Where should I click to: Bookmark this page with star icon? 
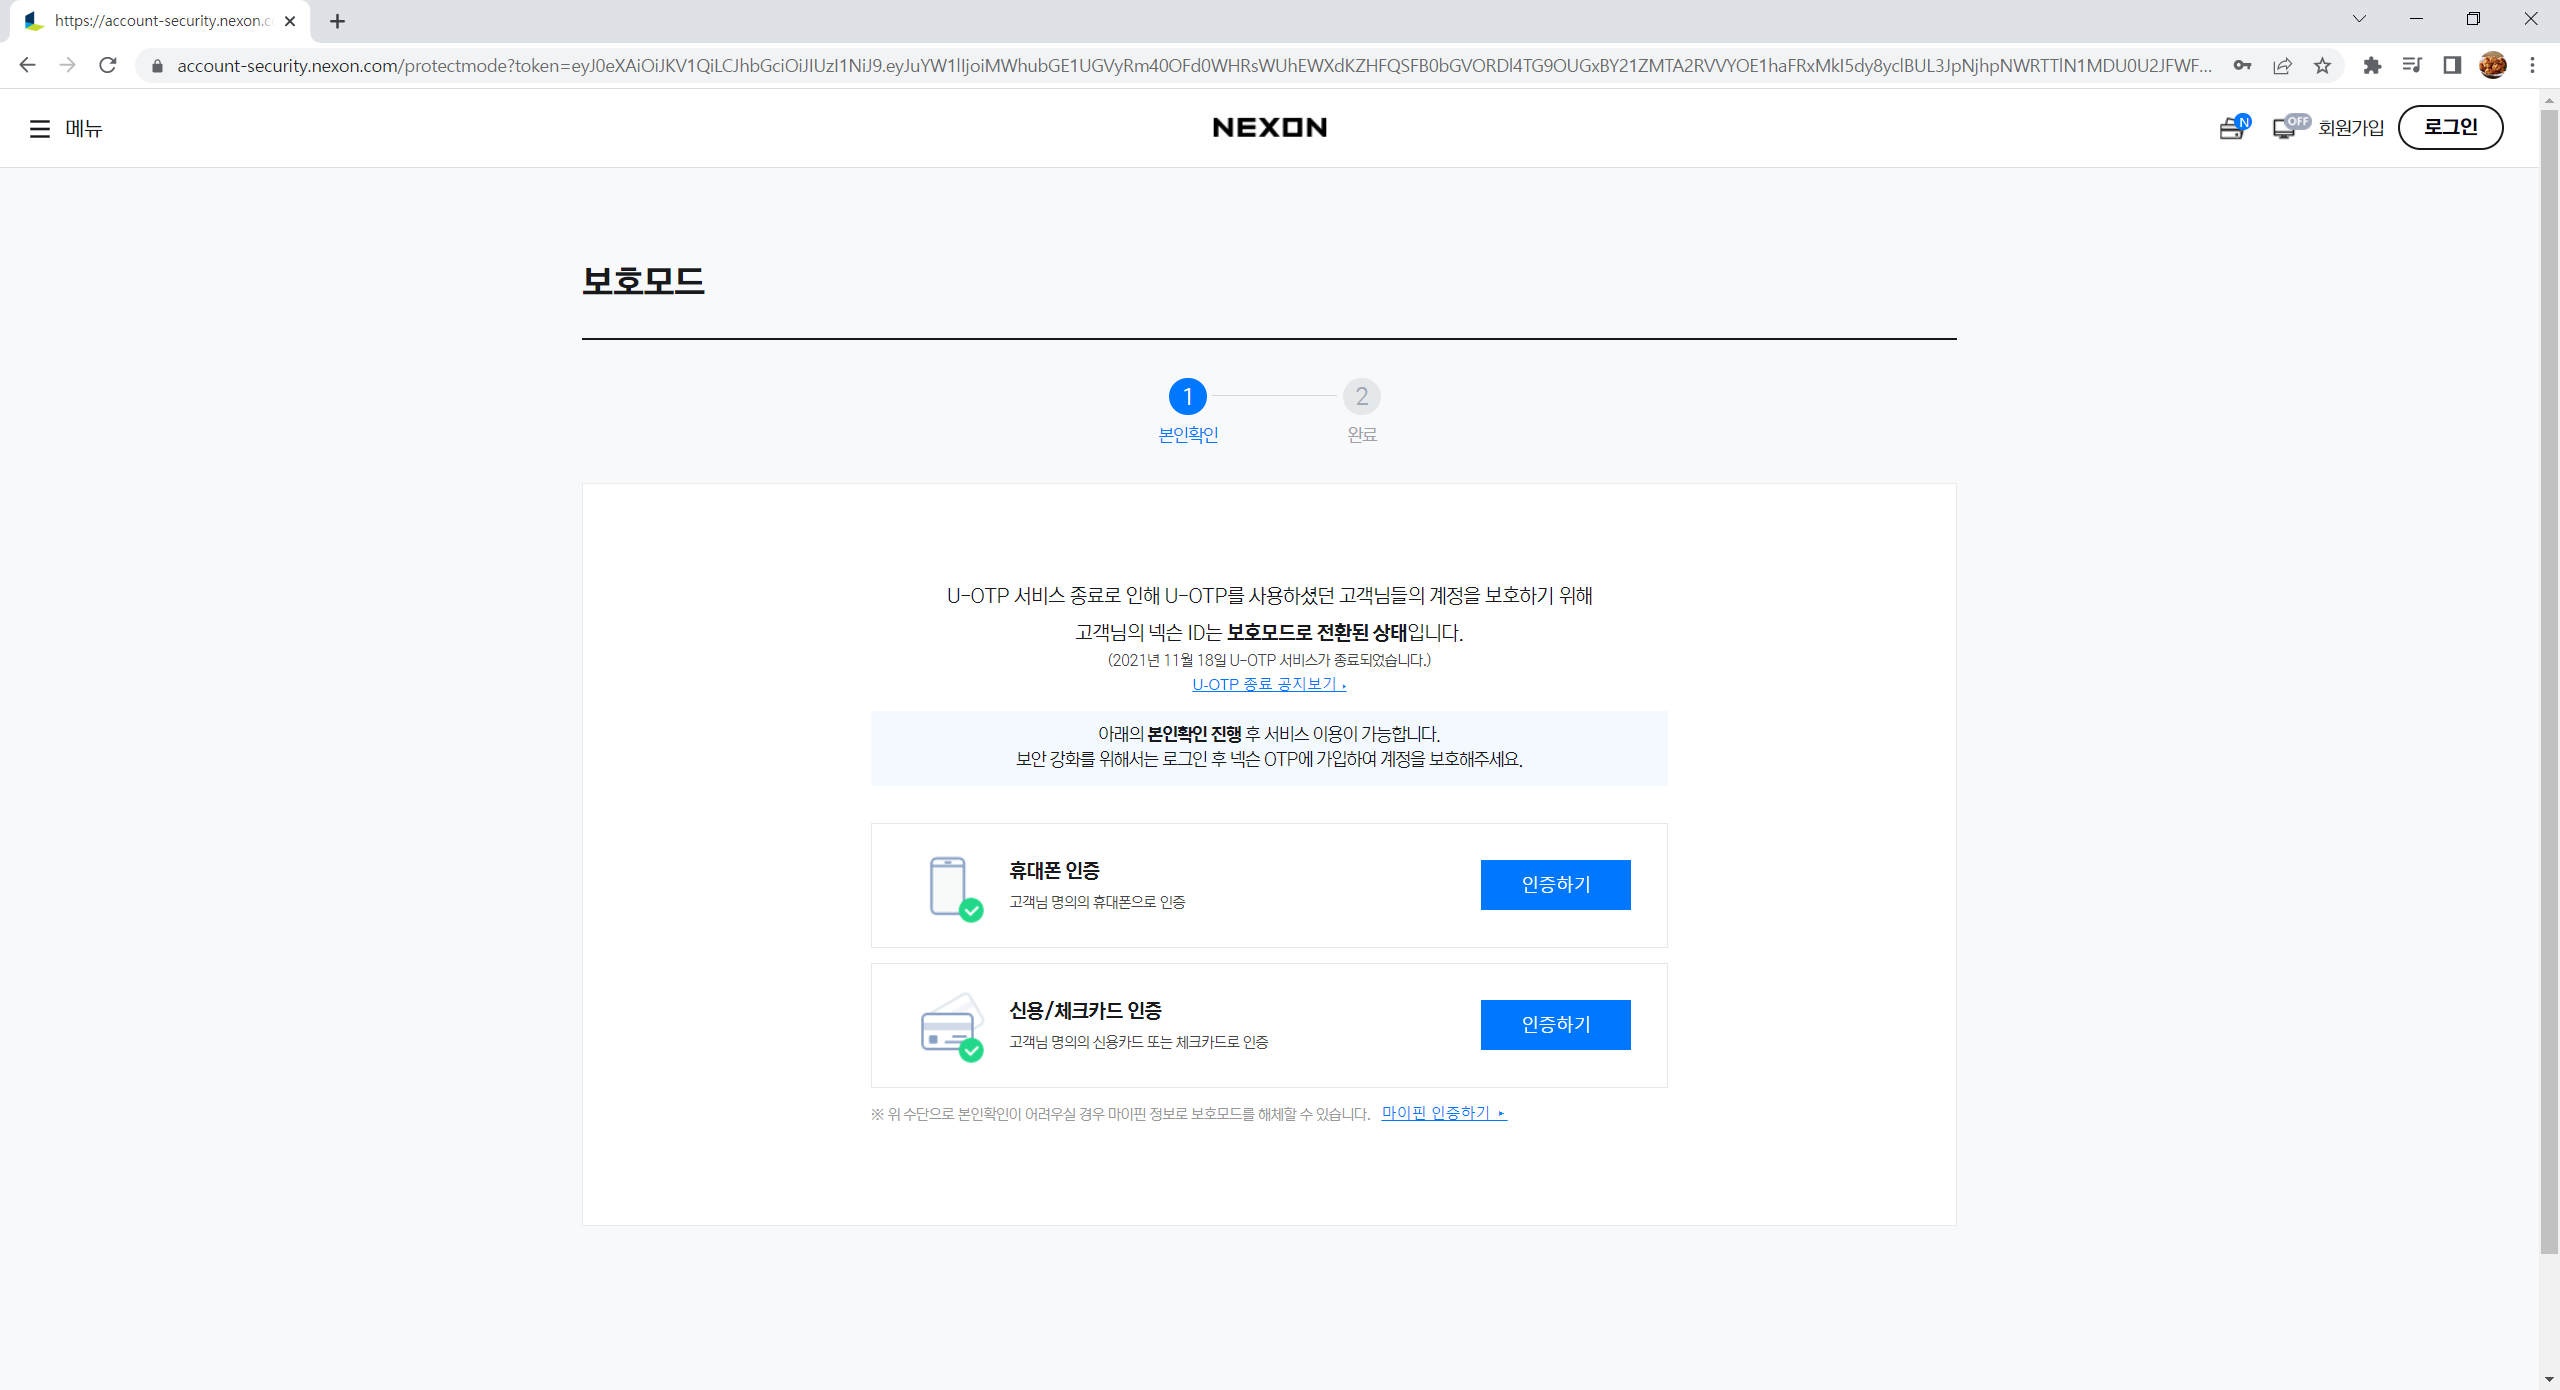coord(2322,66)
